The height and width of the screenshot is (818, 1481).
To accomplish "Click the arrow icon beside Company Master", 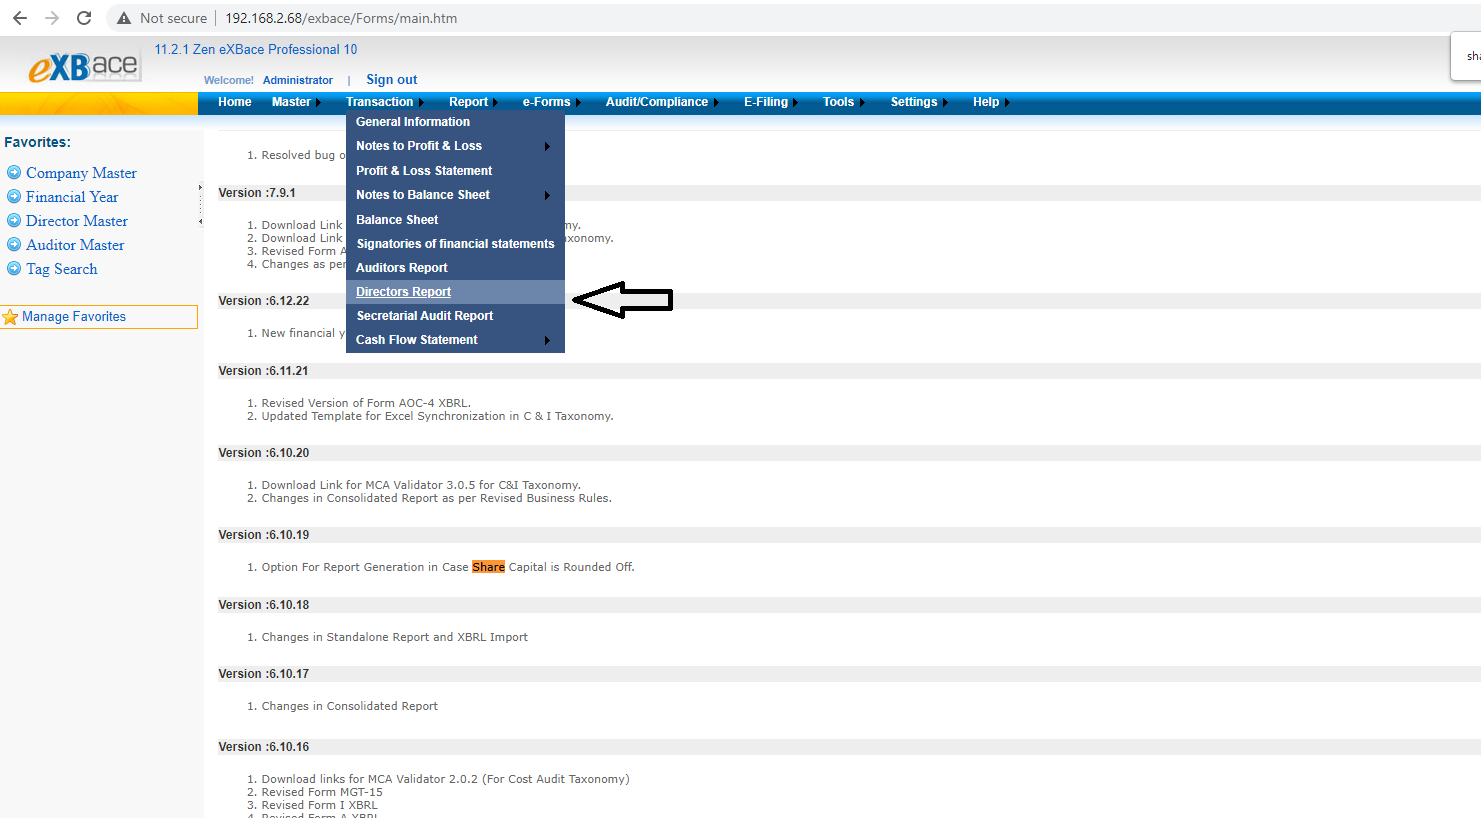I will point(14,172).
